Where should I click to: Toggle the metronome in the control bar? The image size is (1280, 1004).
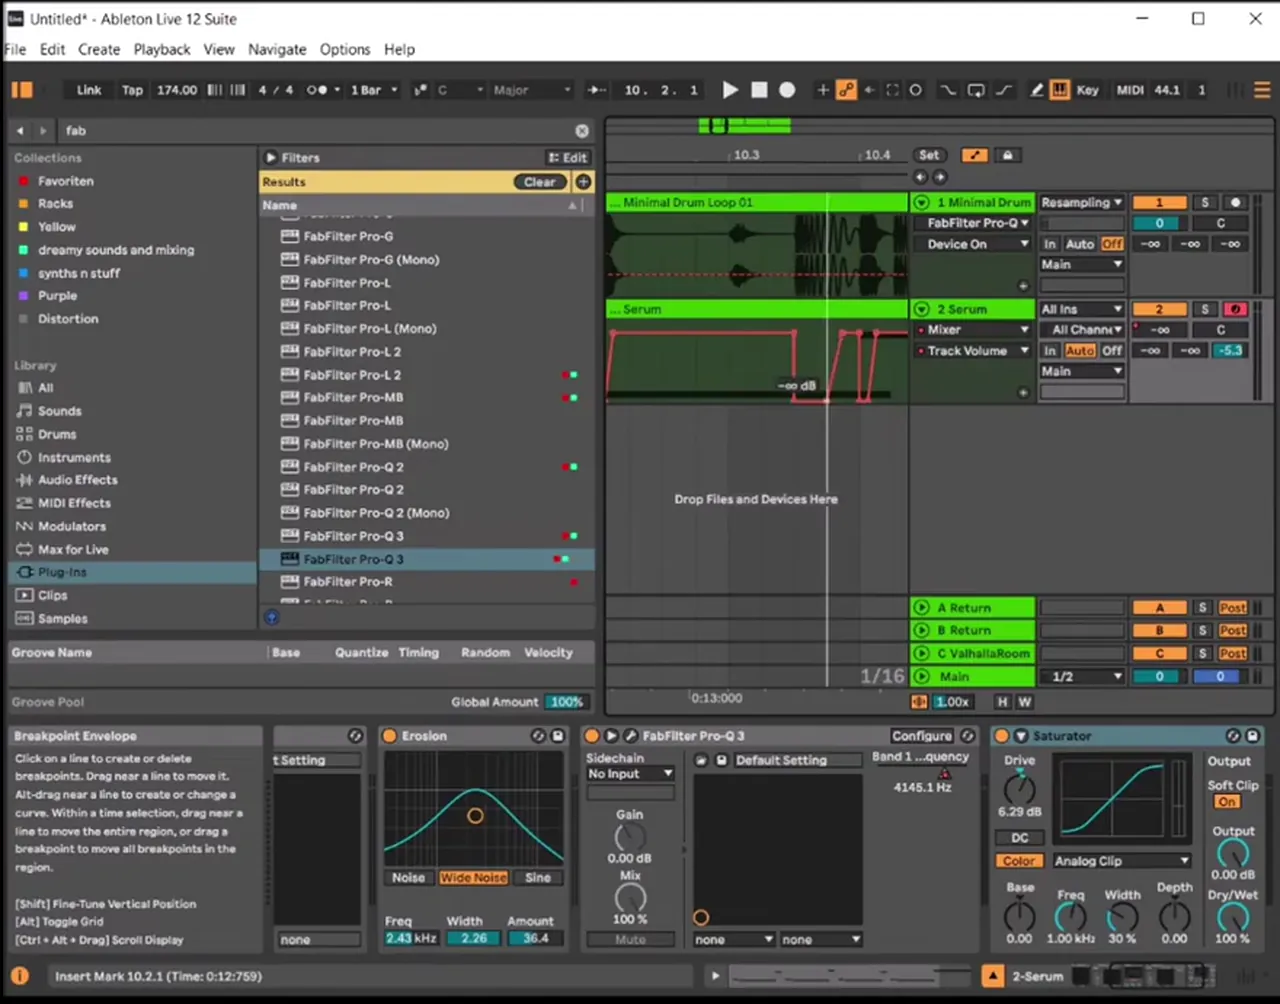point(317,90)
